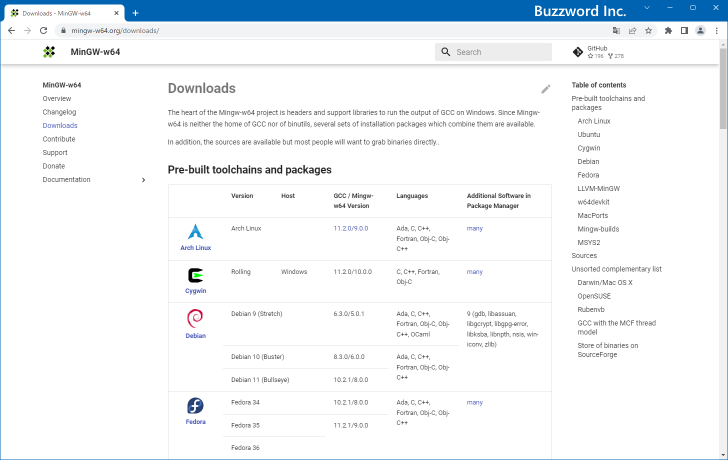Open the Chrome three-dot menu

point(717,31)
